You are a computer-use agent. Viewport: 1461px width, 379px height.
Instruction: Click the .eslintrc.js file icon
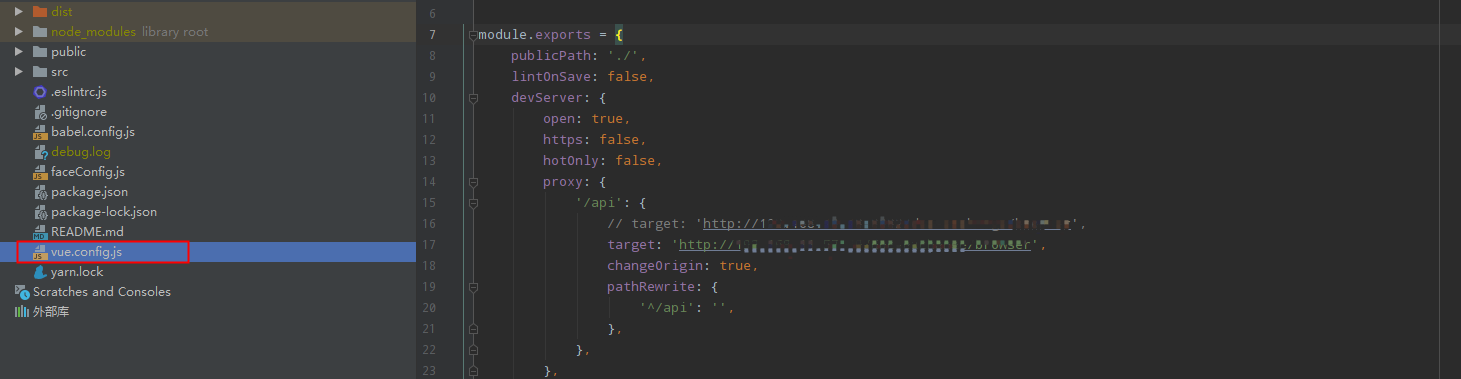click(40, 91)
